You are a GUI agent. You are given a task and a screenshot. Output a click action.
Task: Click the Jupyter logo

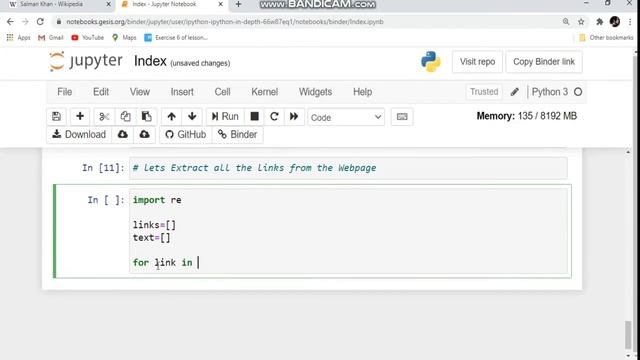pyautogui.click(x=85, y=62)
